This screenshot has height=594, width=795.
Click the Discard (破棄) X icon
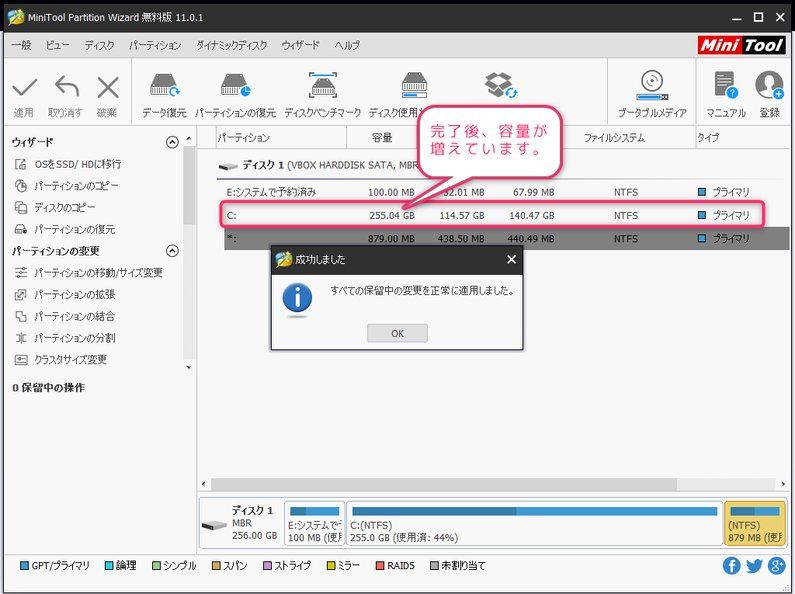click(107, 88)
